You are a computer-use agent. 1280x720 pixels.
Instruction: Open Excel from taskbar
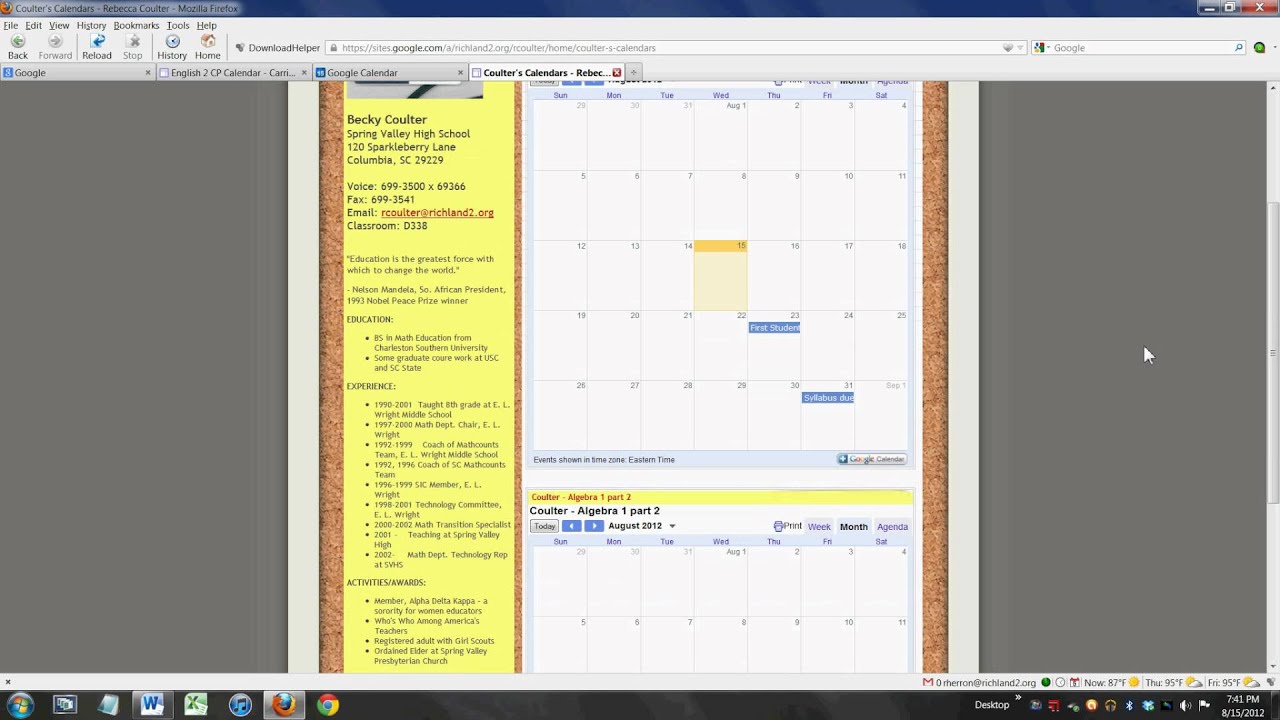tap(196, 705)
